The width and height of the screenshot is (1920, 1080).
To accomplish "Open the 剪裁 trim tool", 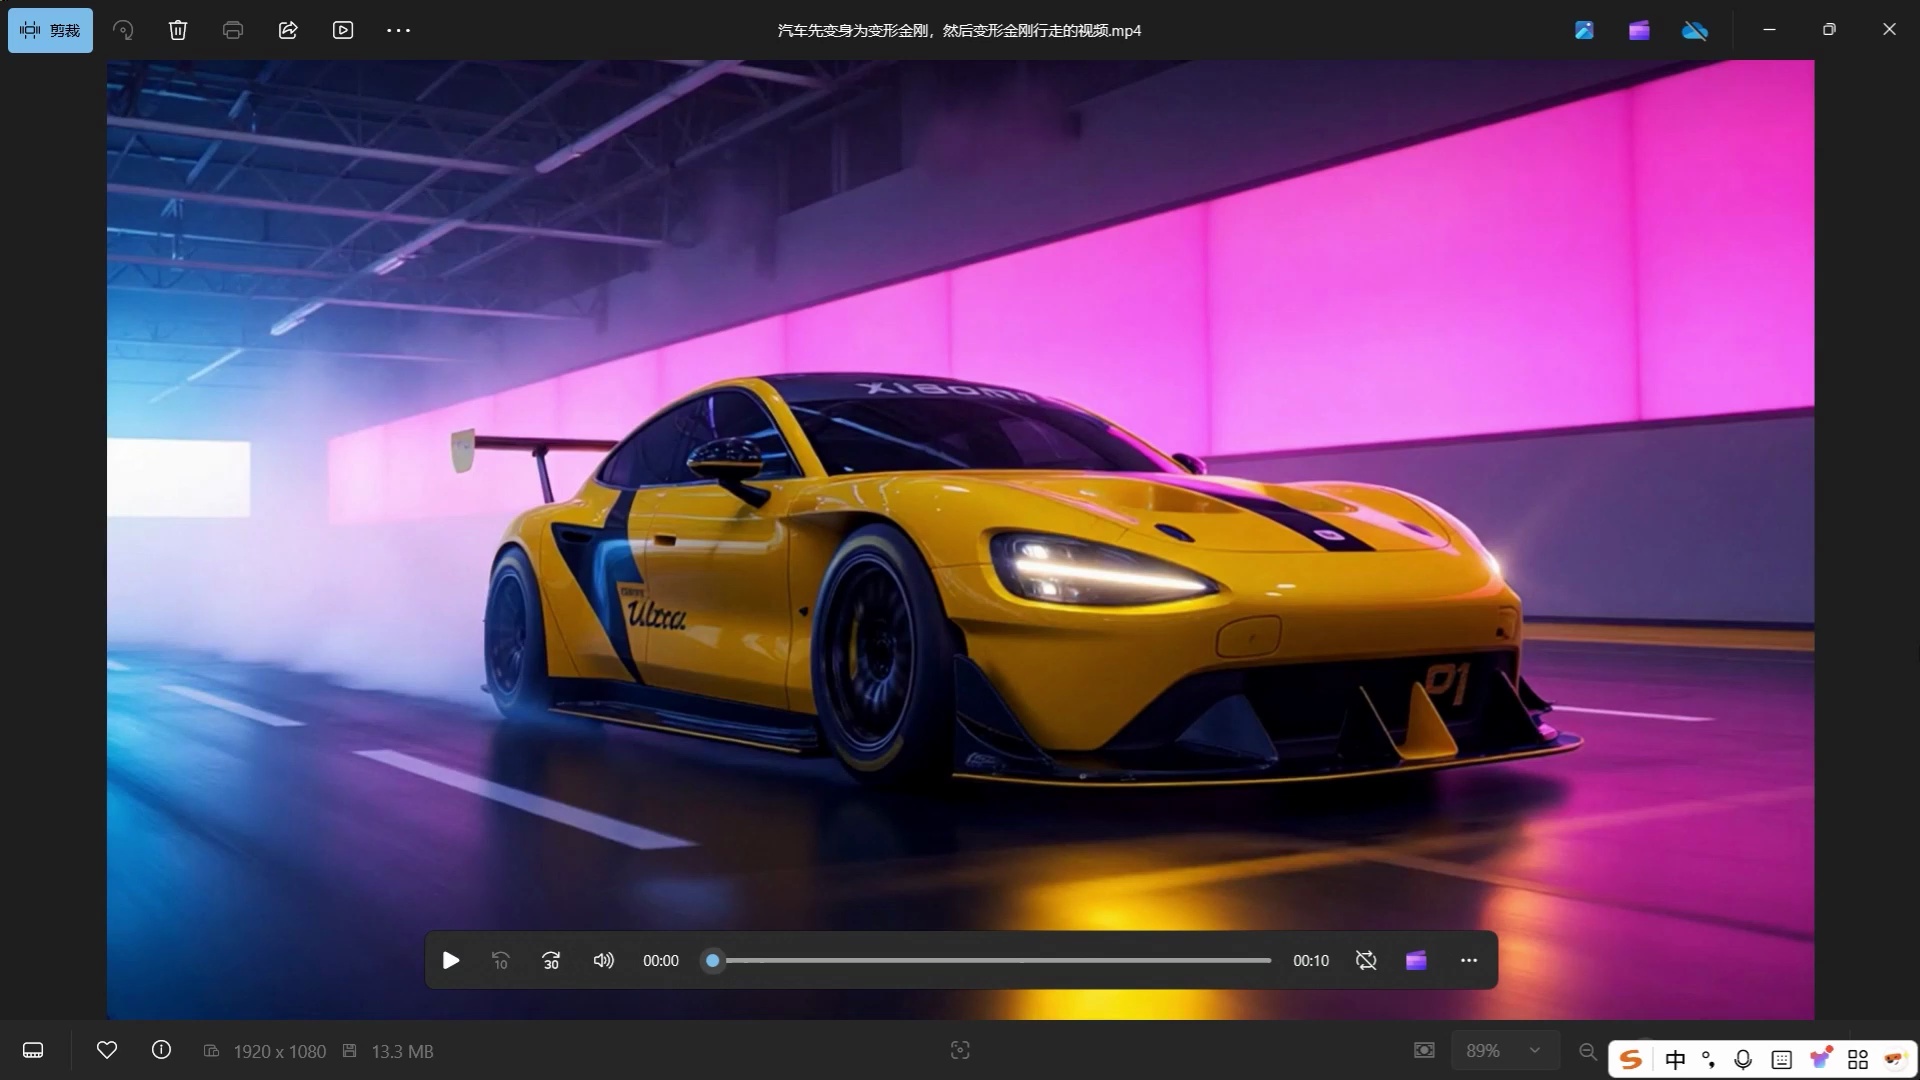I will click(50, 30).
